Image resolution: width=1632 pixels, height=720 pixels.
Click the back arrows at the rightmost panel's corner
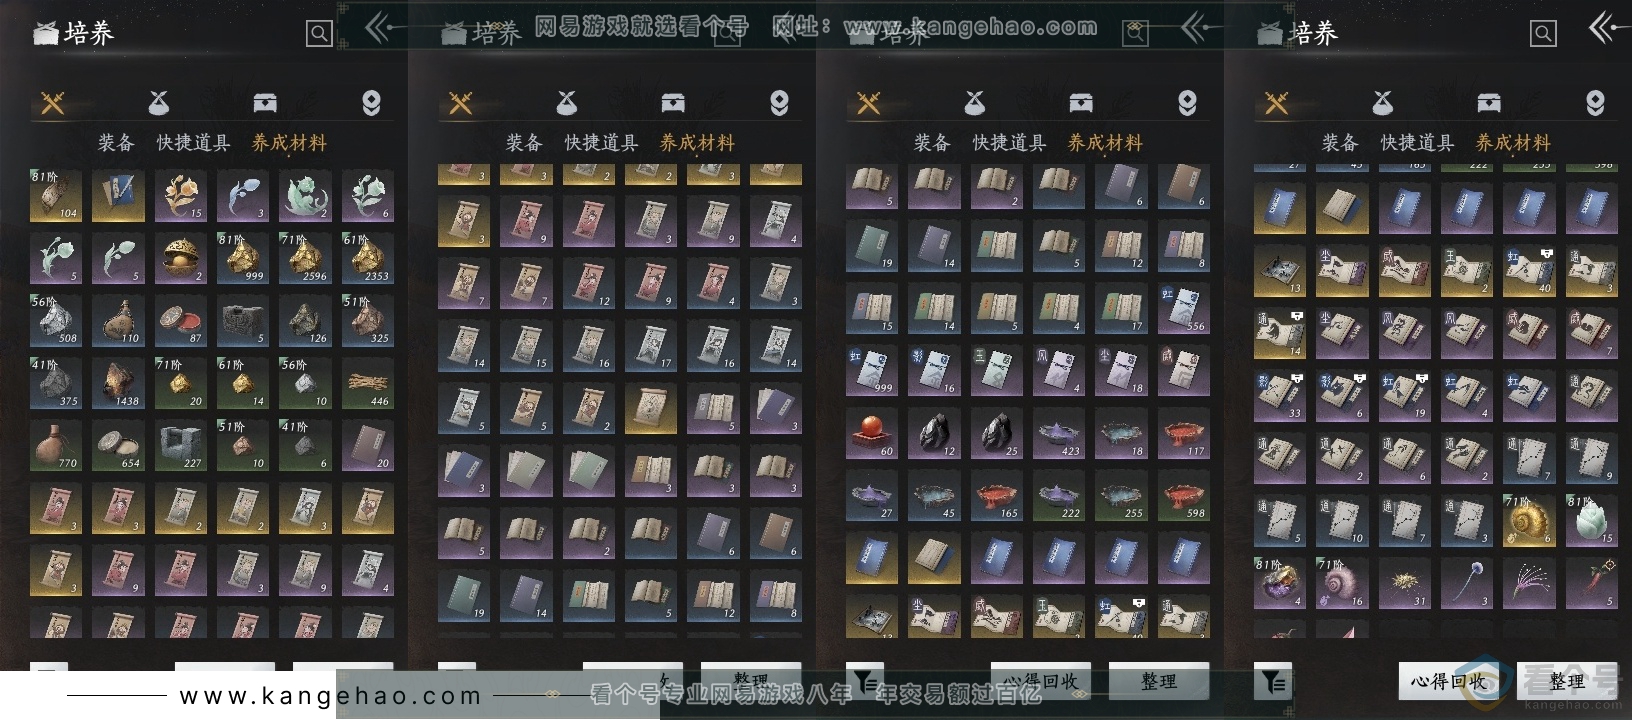(x=1604, y=28)
